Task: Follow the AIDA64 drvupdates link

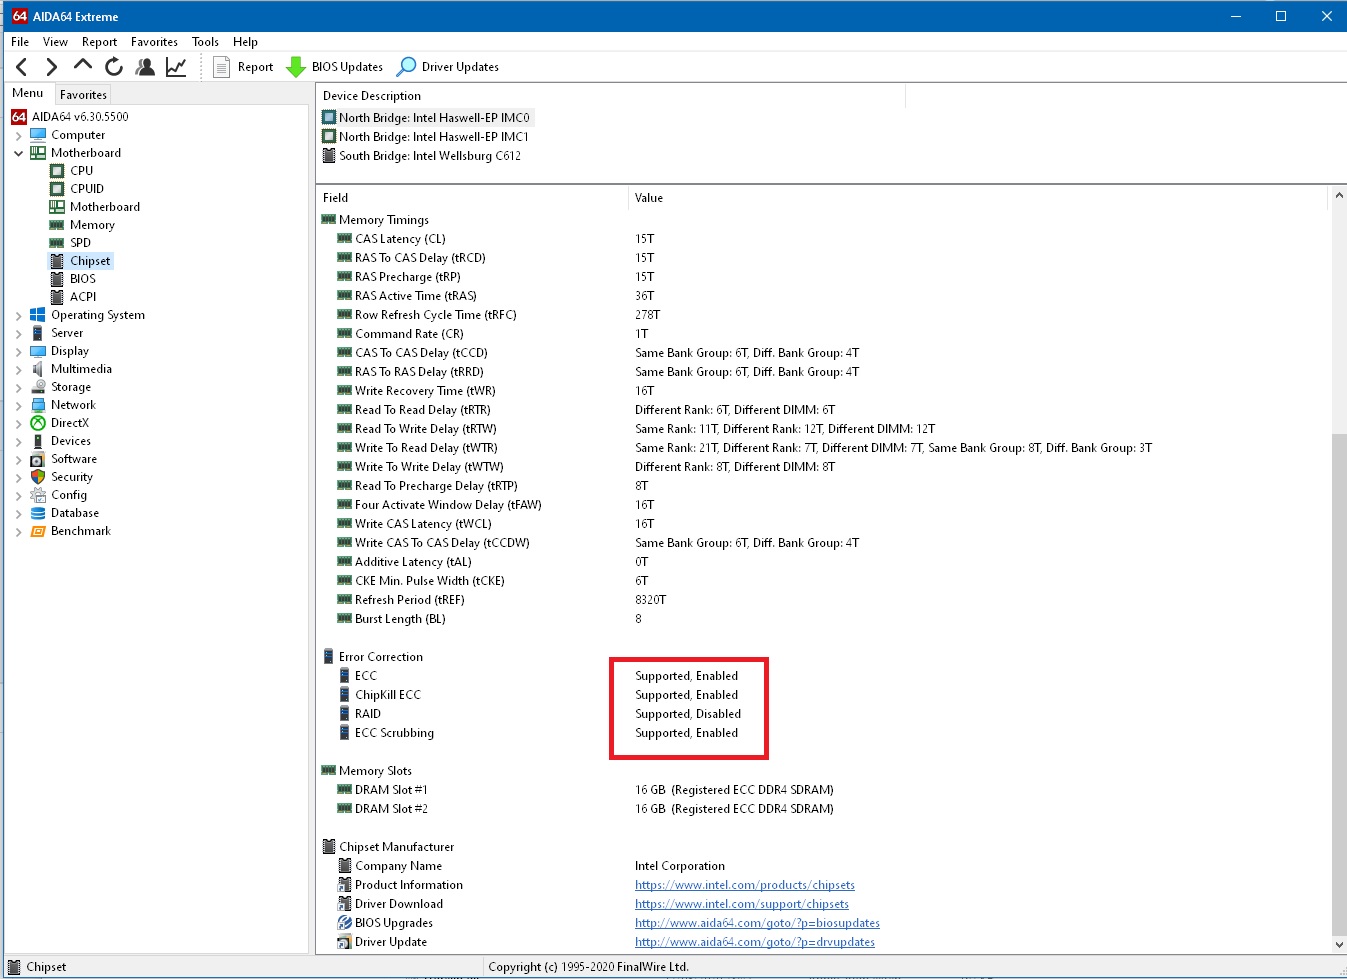Action: 755,942
